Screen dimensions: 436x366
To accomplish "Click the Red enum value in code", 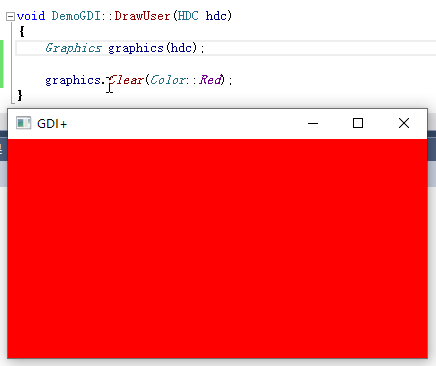I will click(210, 80).
